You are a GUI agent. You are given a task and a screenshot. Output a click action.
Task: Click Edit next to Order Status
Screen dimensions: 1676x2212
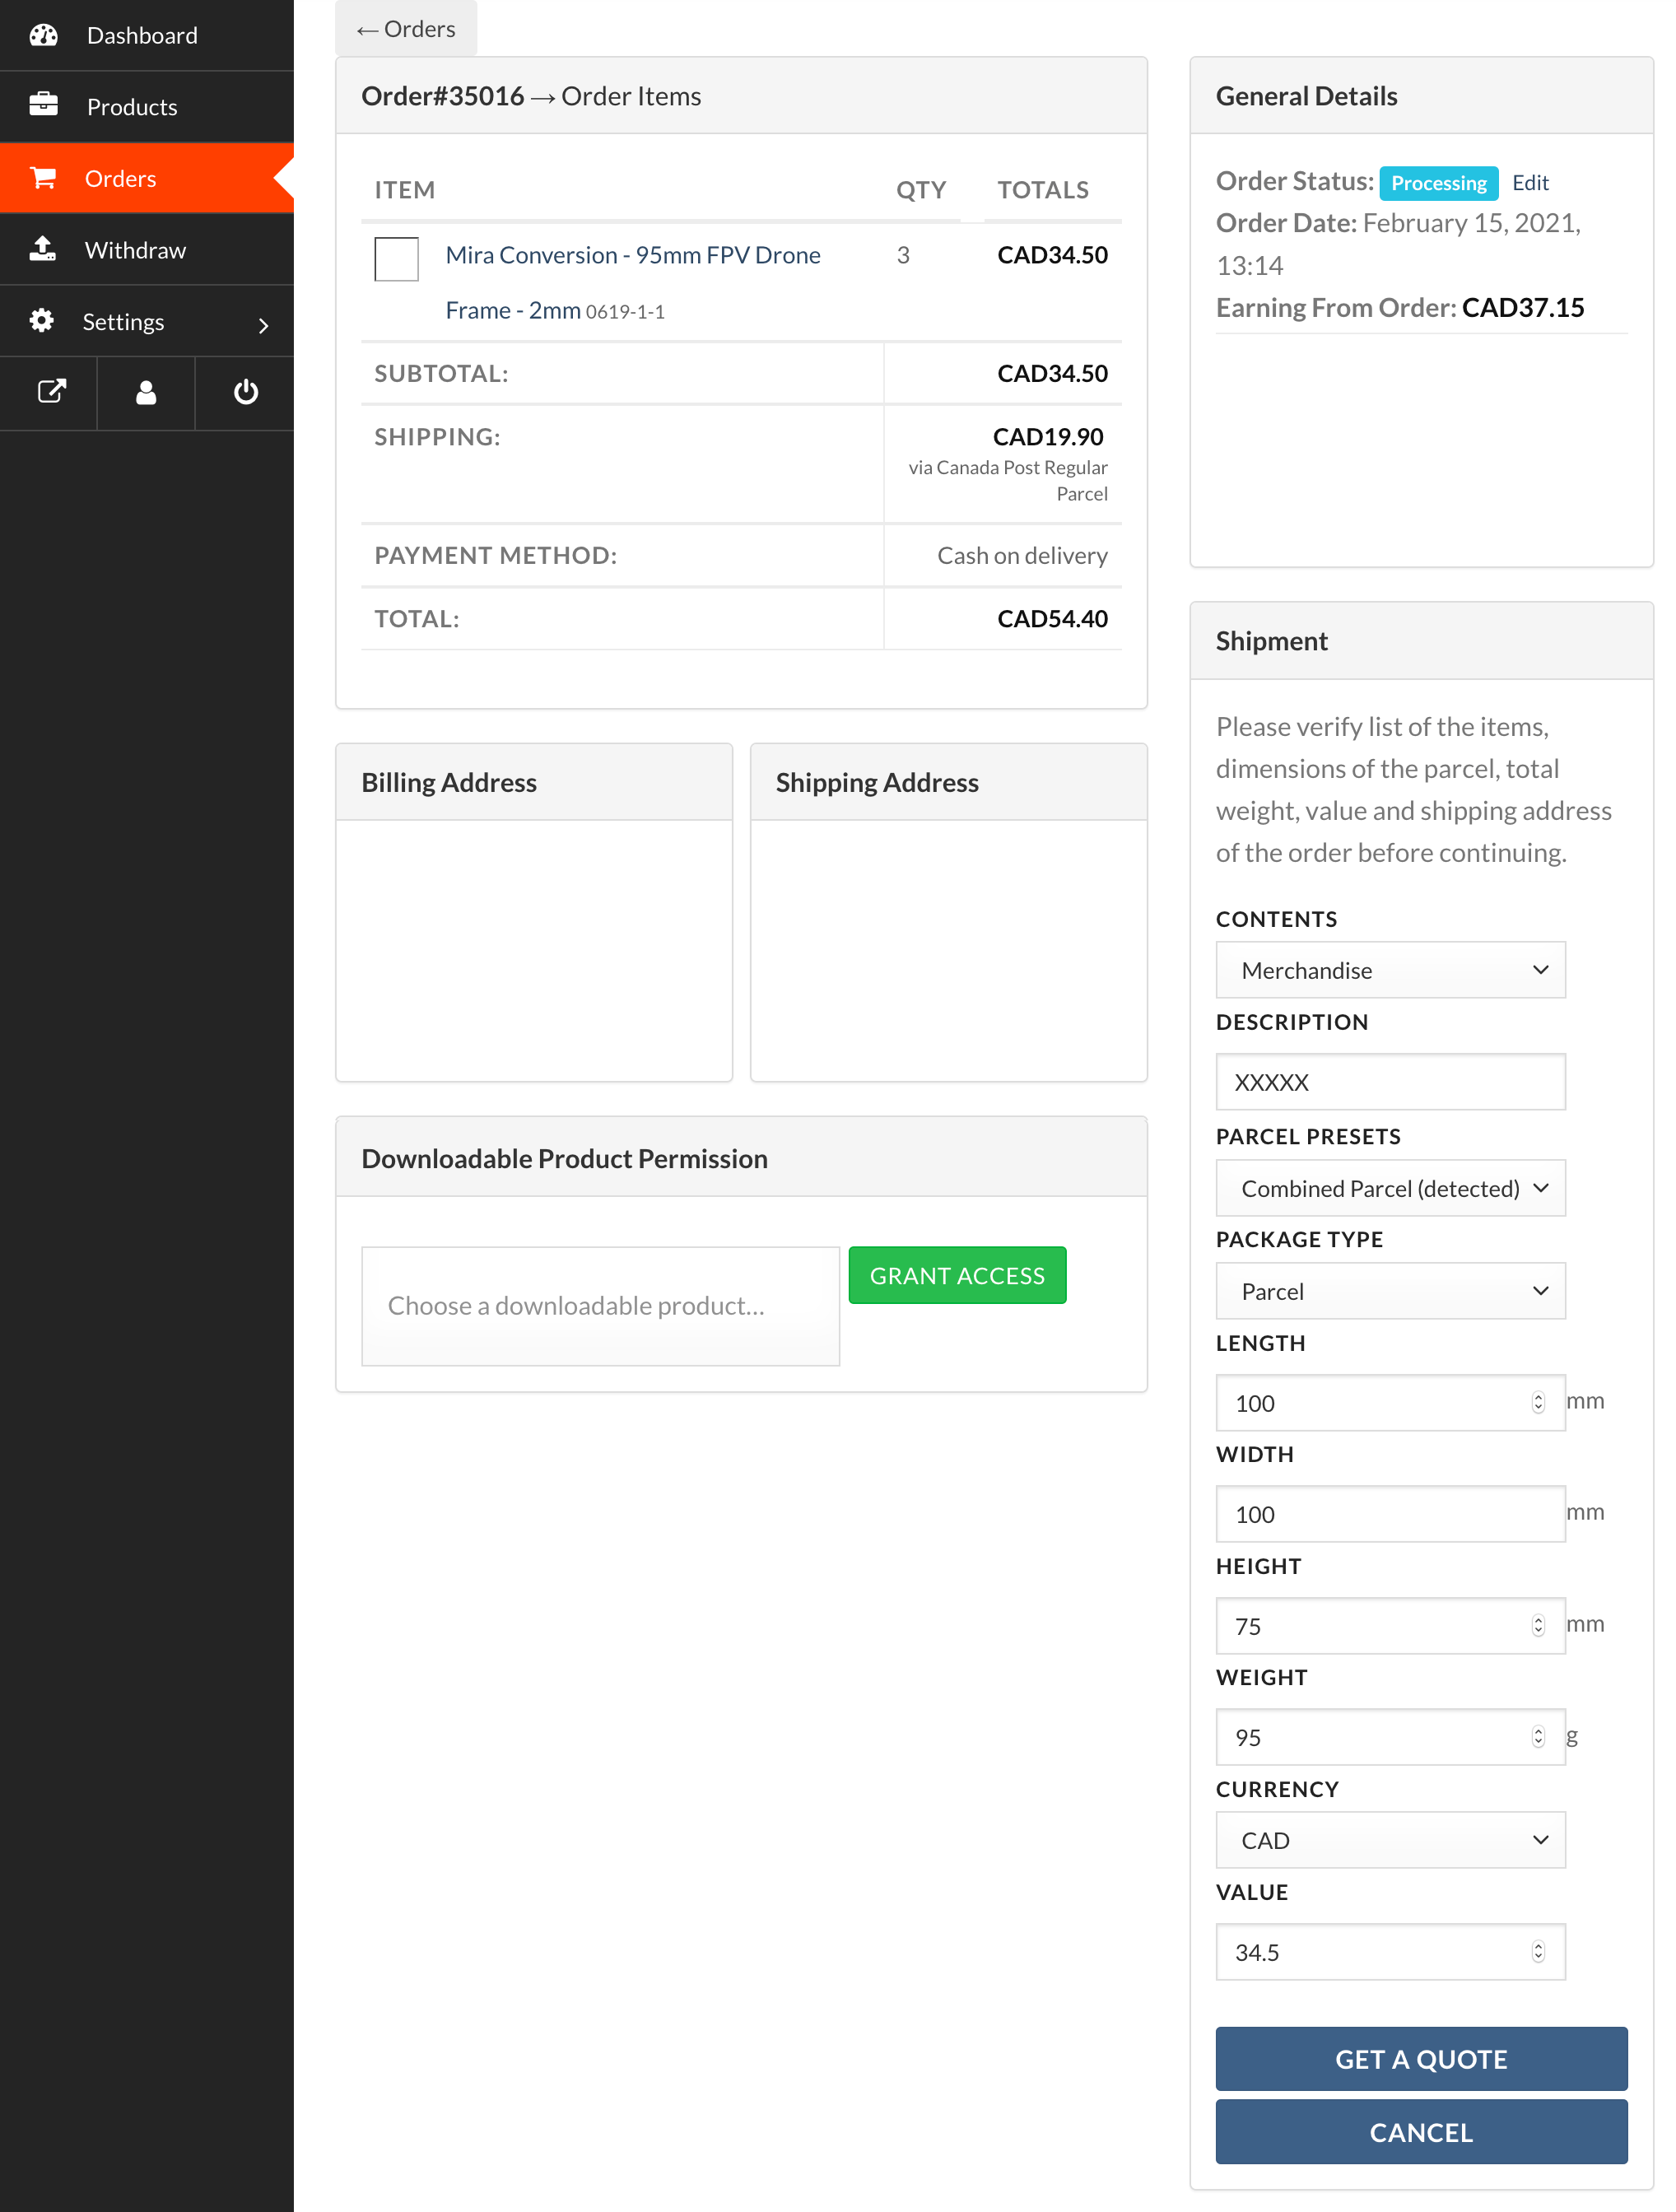click(1530, 183)
